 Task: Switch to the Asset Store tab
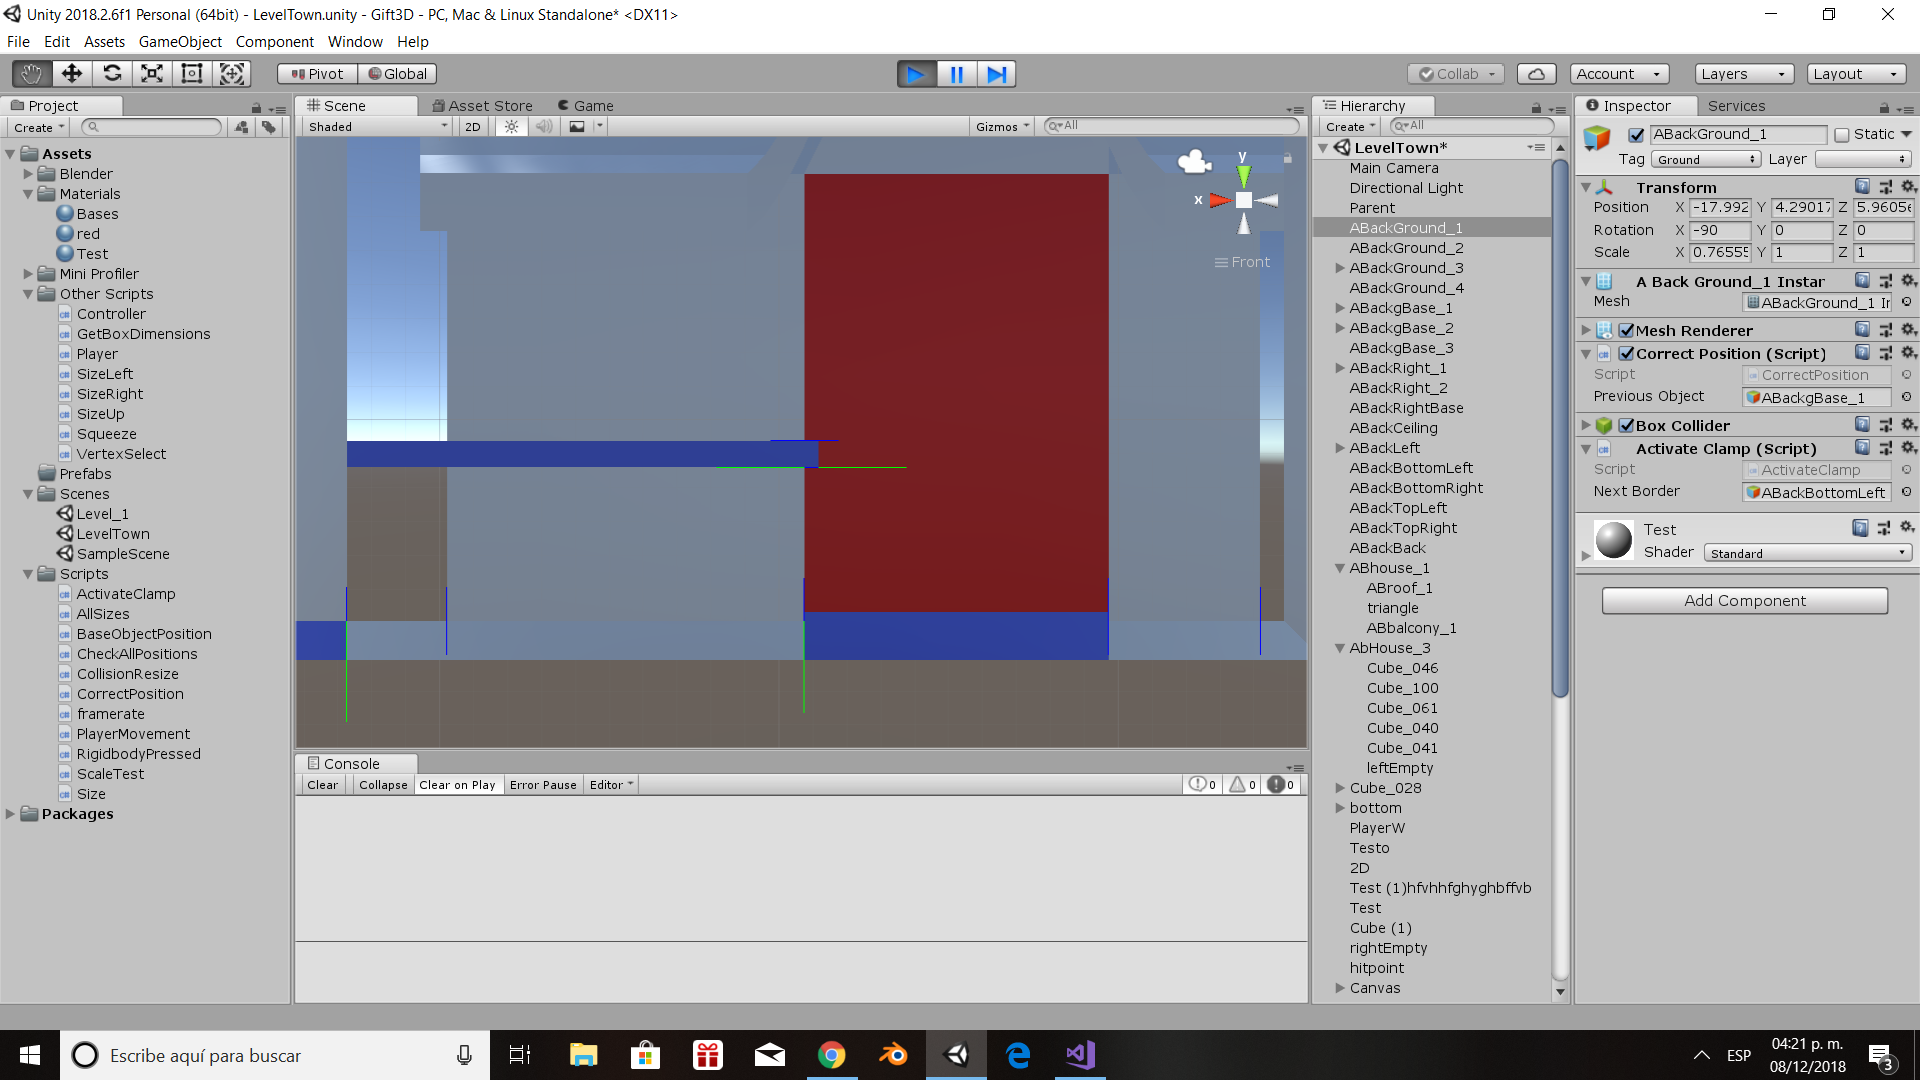(x=482, y=106)
